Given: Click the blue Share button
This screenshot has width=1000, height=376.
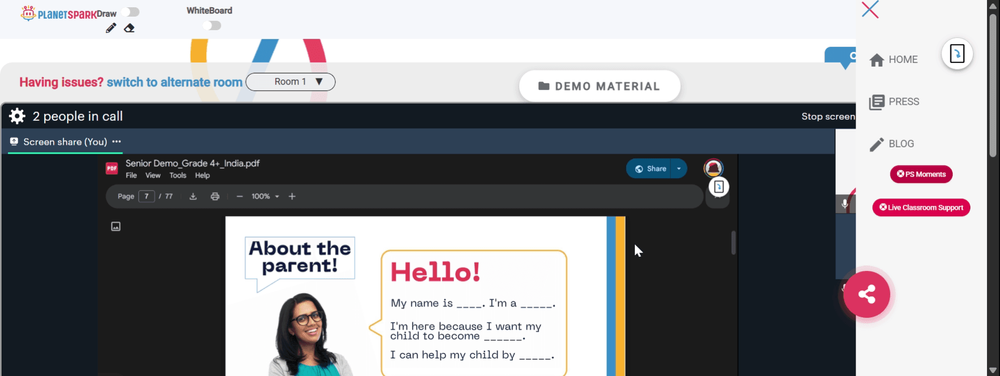Looking at the screenshot, I should coord(650,168).
